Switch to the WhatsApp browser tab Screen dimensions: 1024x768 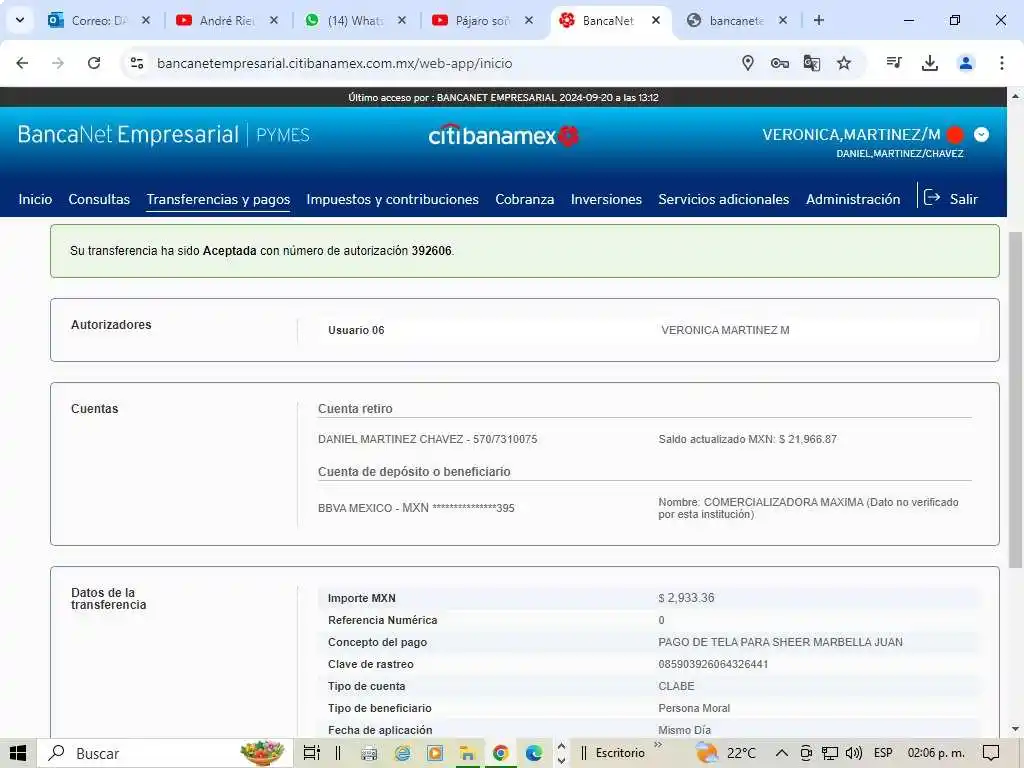[x=355, y=20]
